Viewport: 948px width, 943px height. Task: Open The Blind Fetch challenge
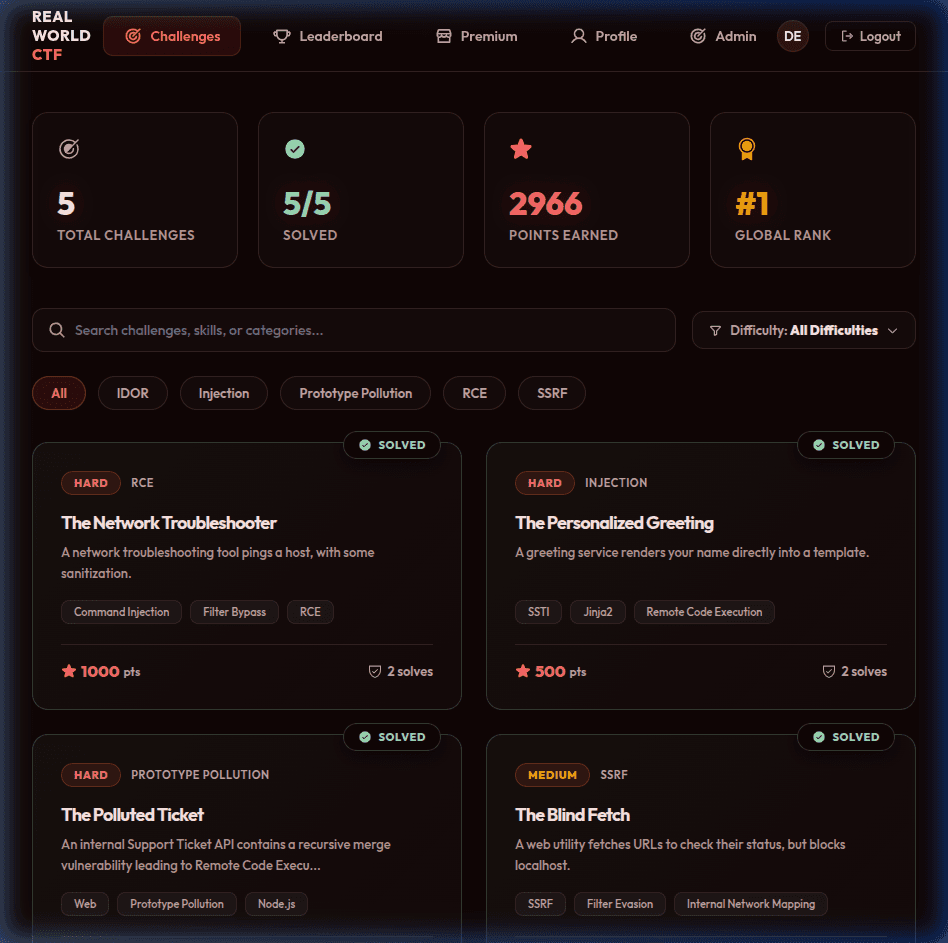(573, 815)
